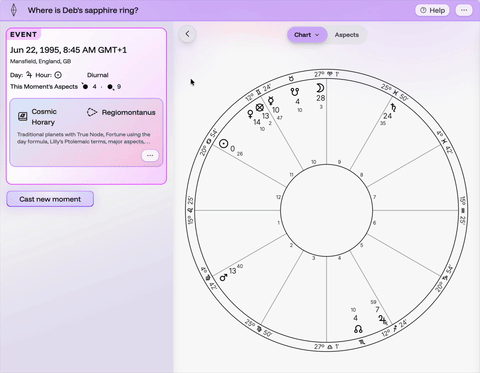Viewport: 480px width, 373px height.
Task: Click the Sun hour ruler glyph
Action: [x=58, y=75]
